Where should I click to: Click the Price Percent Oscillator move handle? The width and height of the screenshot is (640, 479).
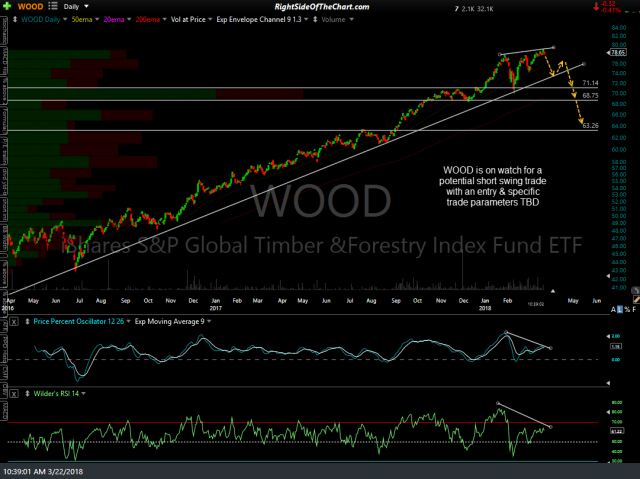[x=27, y=322]
